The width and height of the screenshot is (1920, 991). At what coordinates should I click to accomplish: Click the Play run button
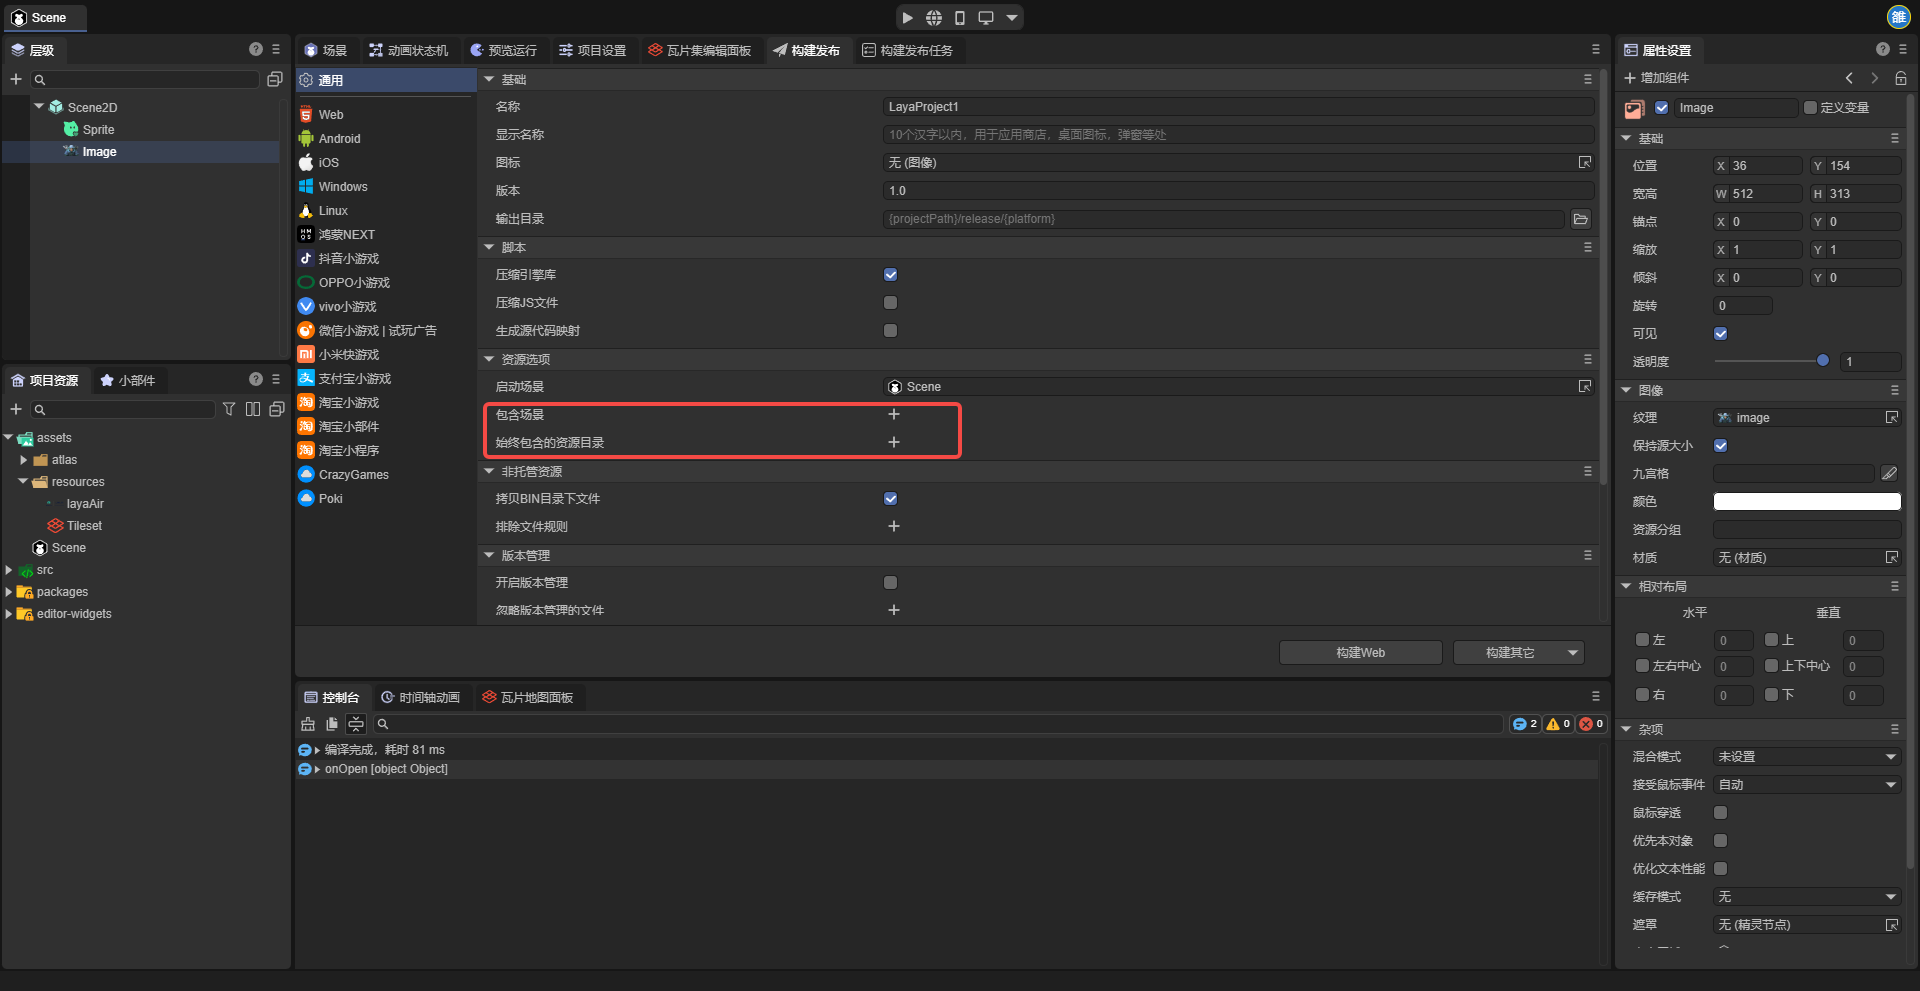click(907, 18)
